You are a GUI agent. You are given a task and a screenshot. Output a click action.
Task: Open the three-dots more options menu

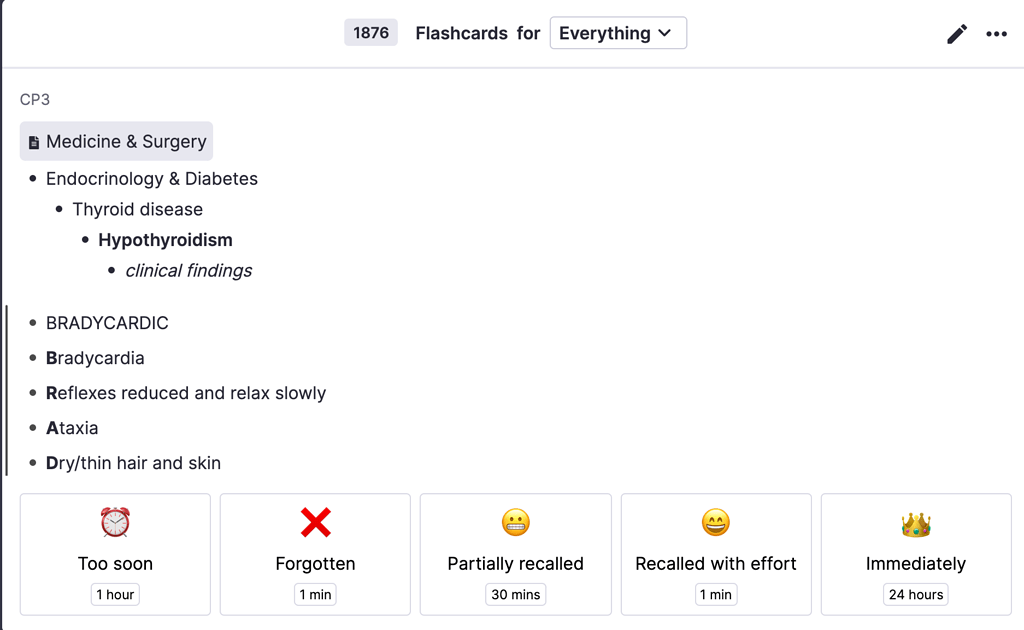(x=997, y=34)
